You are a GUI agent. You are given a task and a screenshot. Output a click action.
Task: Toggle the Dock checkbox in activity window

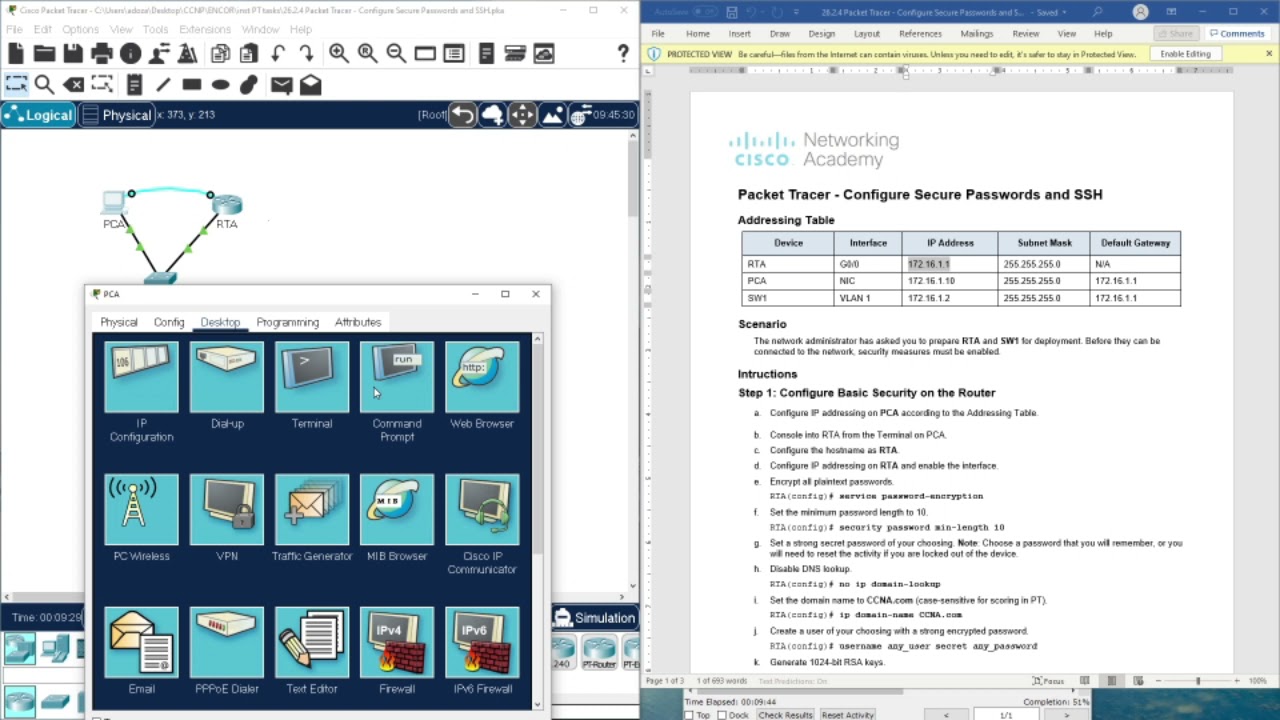pyautogui.click(x=722, y=715)
